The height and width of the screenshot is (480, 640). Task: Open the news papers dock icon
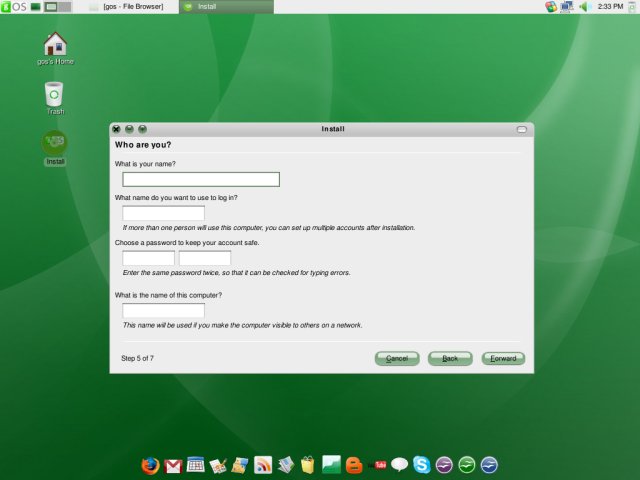(286, 465)
